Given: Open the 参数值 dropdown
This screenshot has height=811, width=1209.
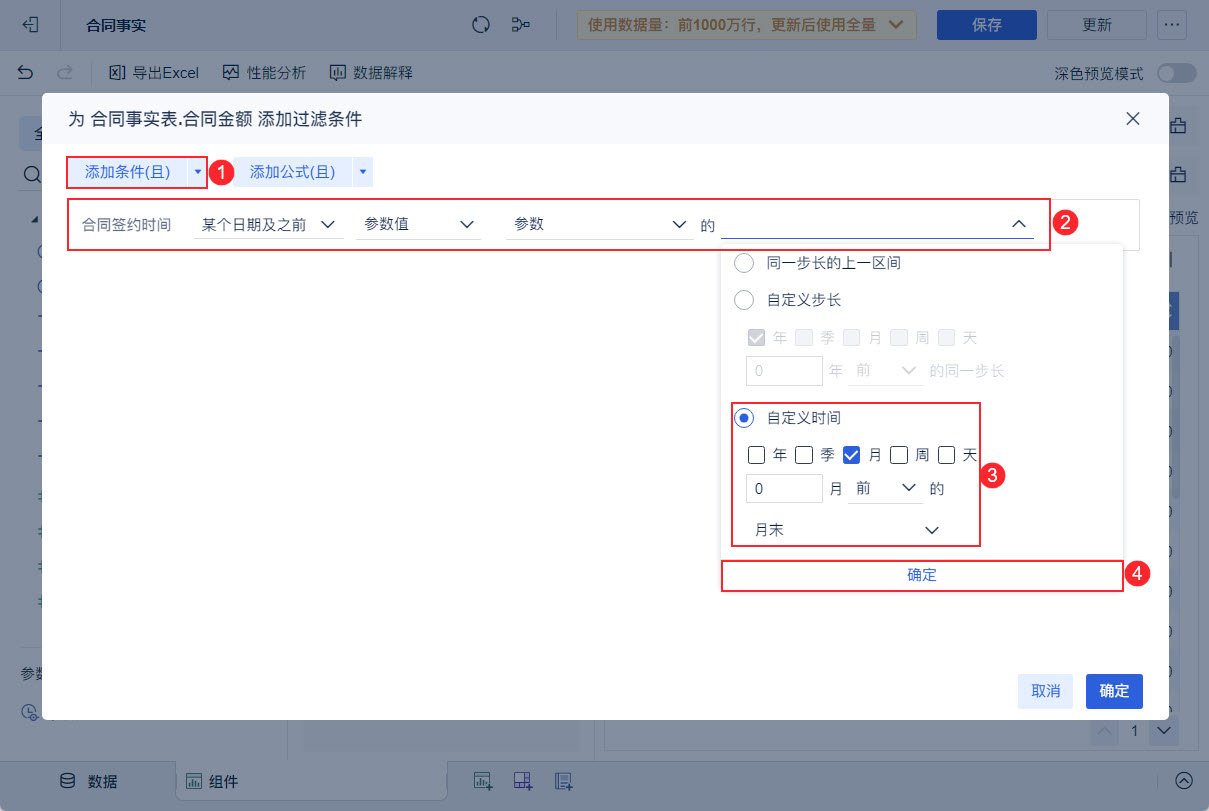Looking at the screenshot, I should [x=418, y=224].
